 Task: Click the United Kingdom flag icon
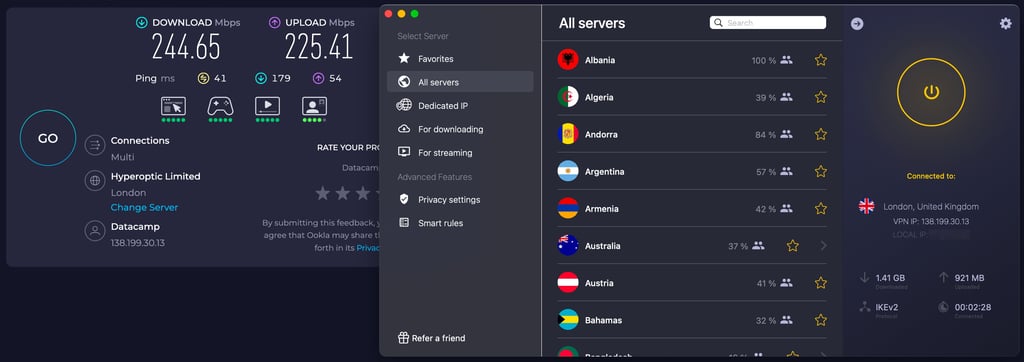tap(867, 206)
